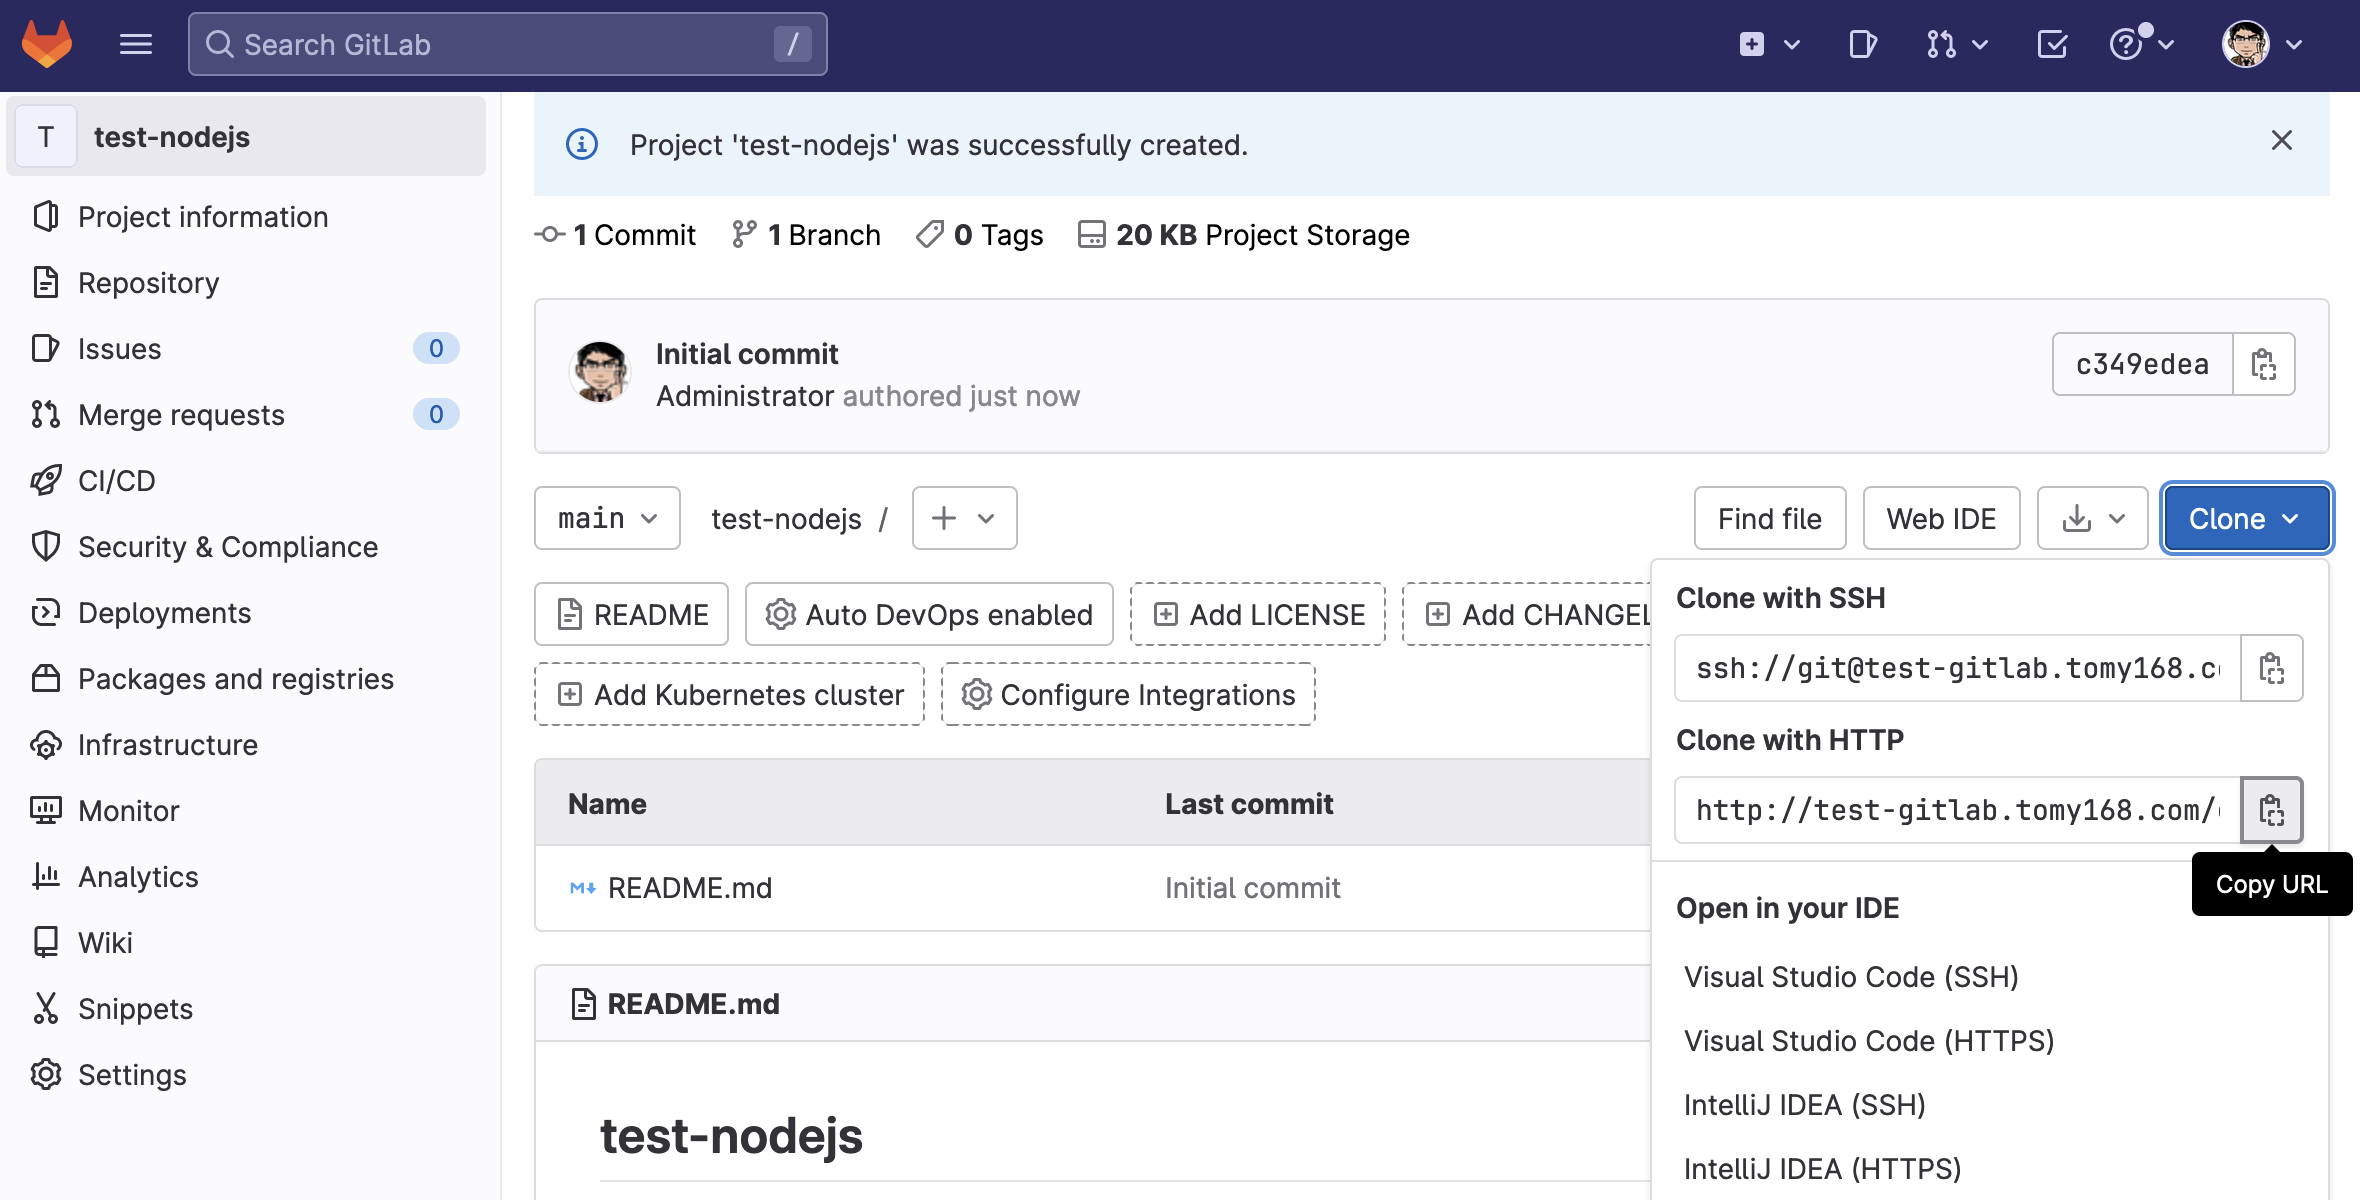This screenshot has height=1200, width=2360.
Task: Open the Help dropdown menu
Action: pos(2140,44)
